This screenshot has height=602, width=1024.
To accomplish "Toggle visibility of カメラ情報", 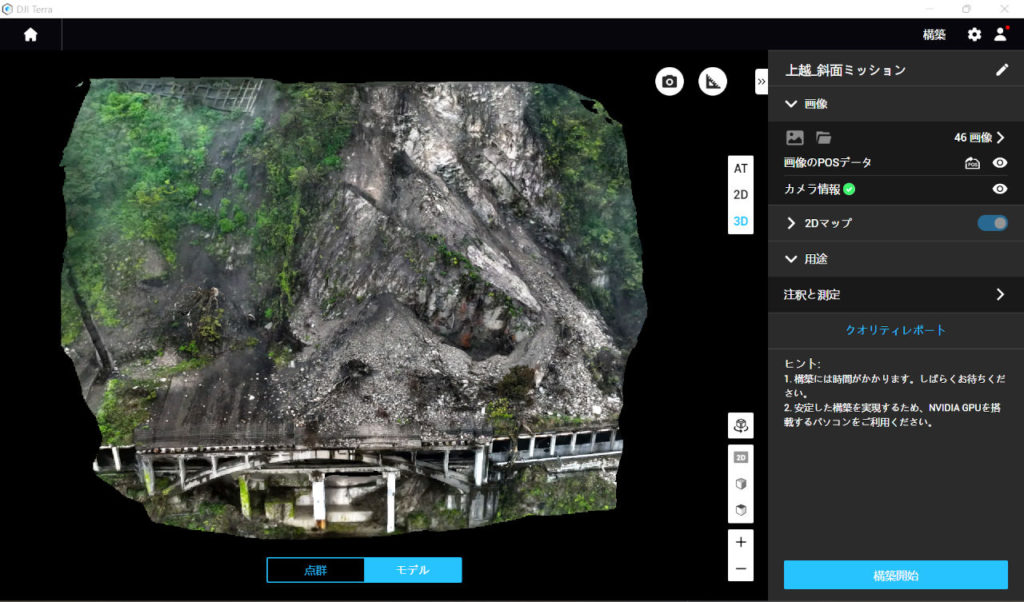I will pyautogui.click(x=998, y=189).
